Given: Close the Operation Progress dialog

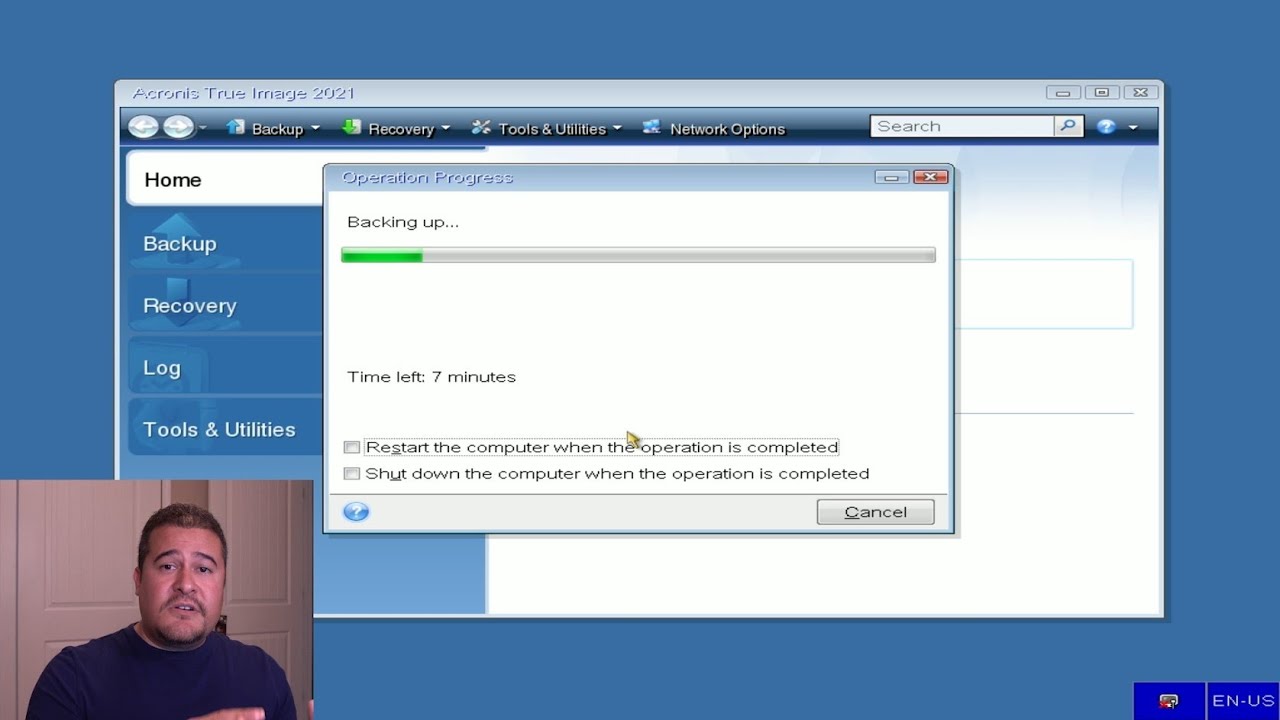Looking at the screenshot, I should coord(930,177).
